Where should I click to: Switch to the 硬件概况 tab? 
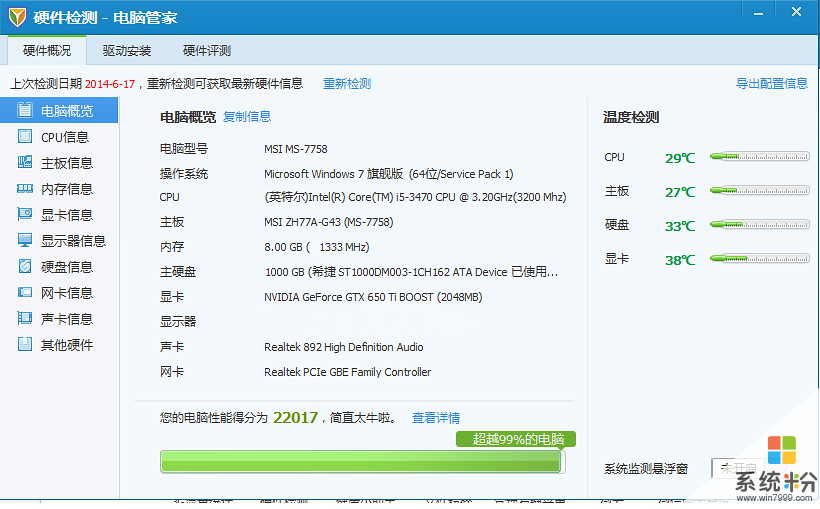(47, 51)
